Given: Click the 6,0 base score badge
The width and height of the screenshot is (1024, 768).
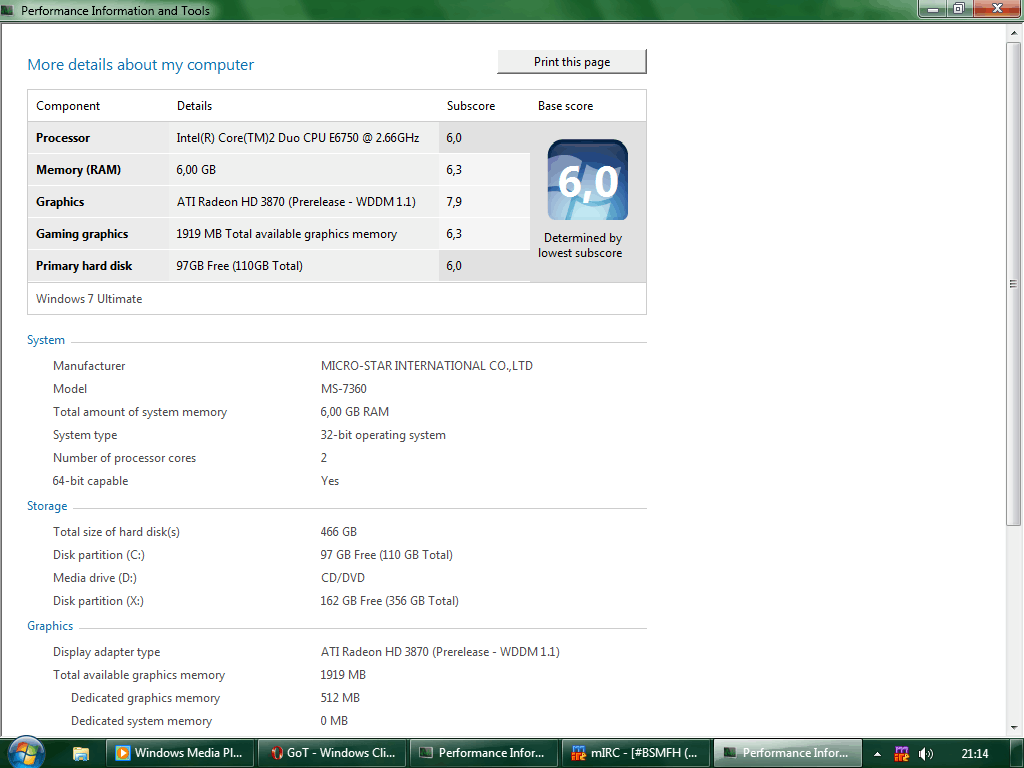Looking at the screenshot, I should (x=588, y=180).
